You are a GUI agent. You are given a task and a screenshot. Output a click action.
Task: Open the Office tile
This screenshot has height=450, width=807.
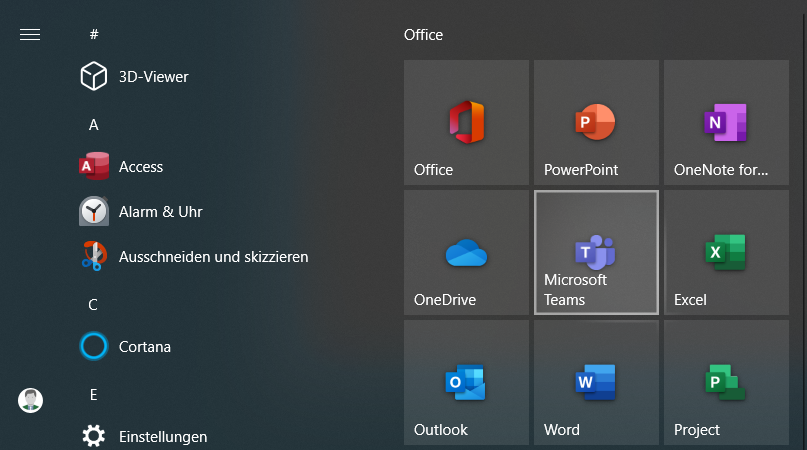tap(466, 123)
